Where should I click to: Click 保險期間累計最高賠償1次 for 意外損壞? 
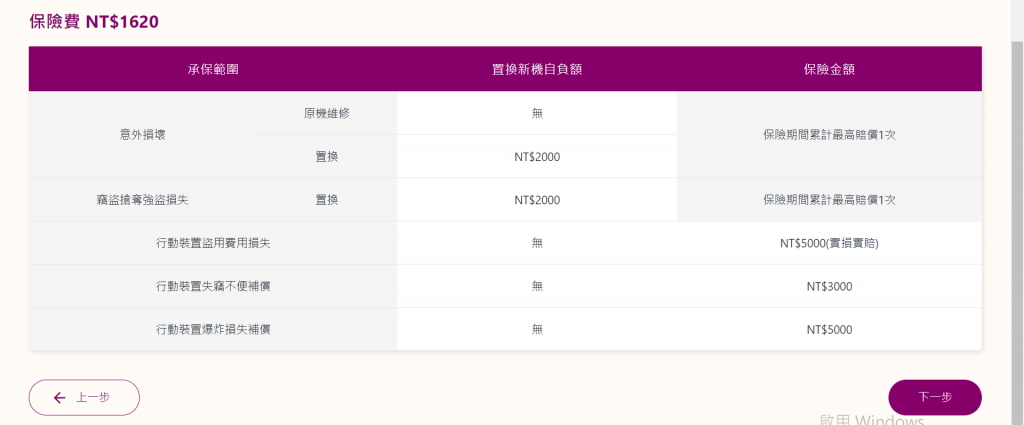click(x=829, y=134)
